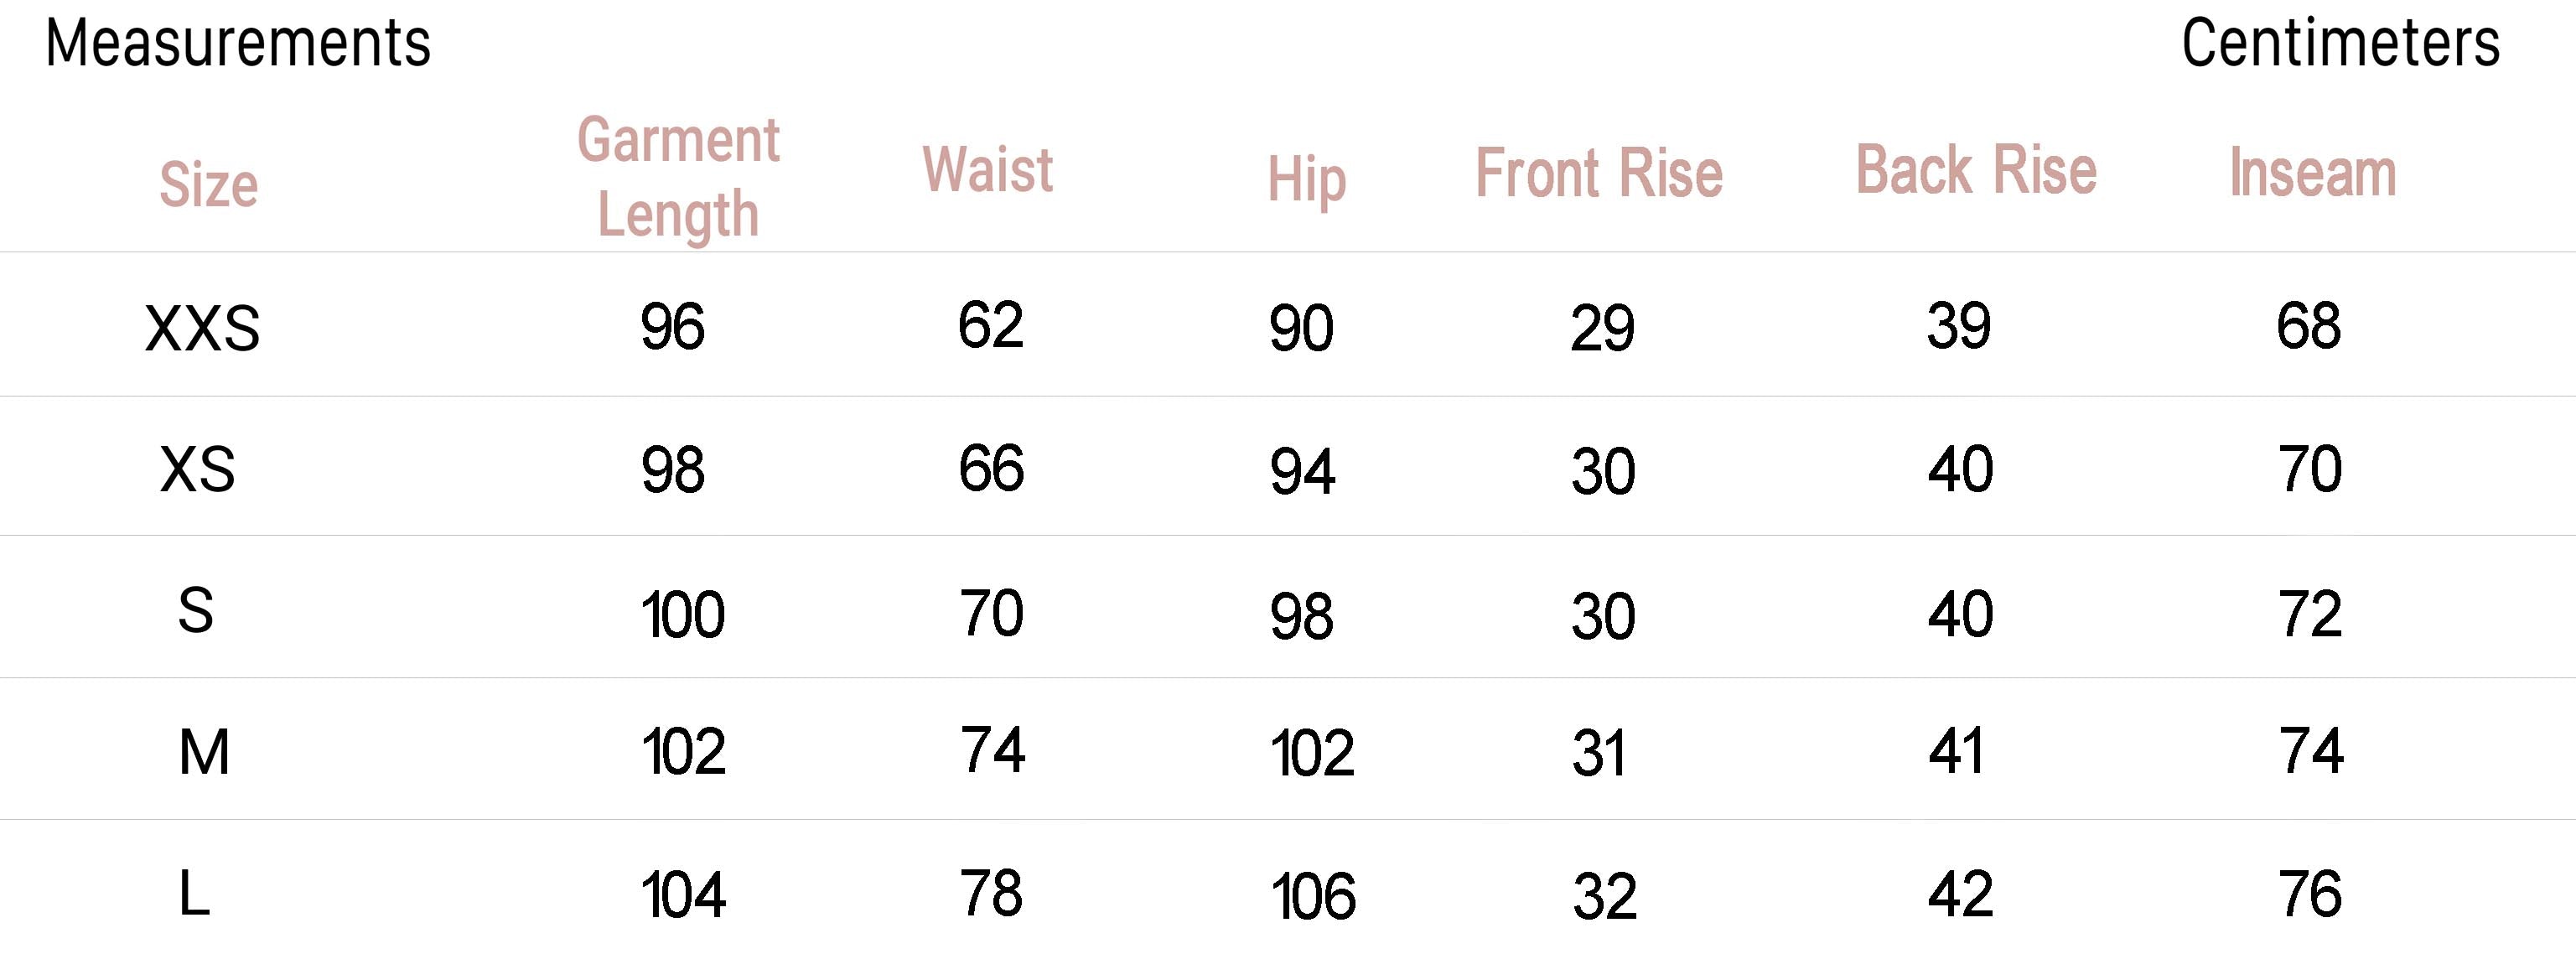Click the garment length value for size S
Screen dimensions: 2576x954
683,614
